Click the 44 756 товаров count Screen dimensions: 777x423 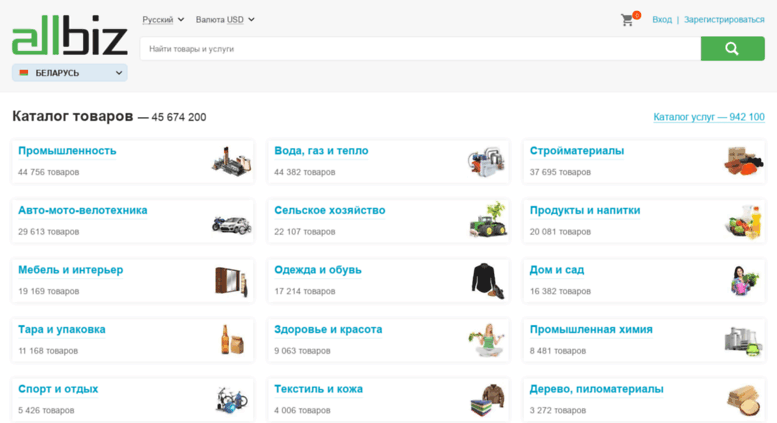[x=49, y=172]
